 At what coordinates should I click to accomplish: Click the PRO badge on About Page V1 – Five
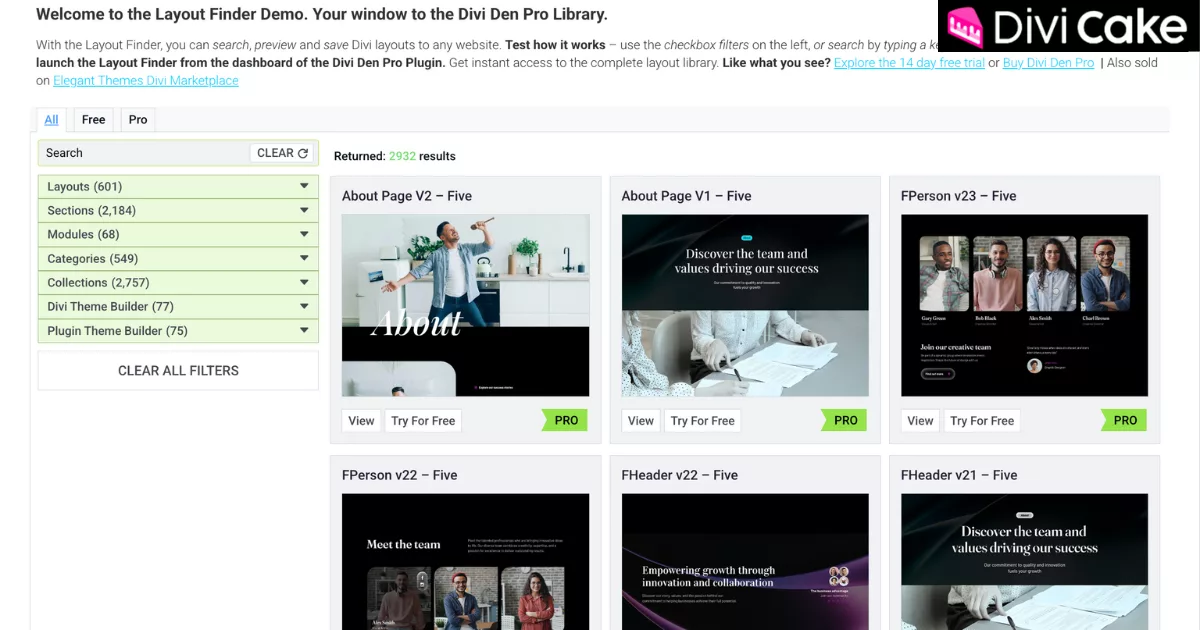(x=844, y=420)
